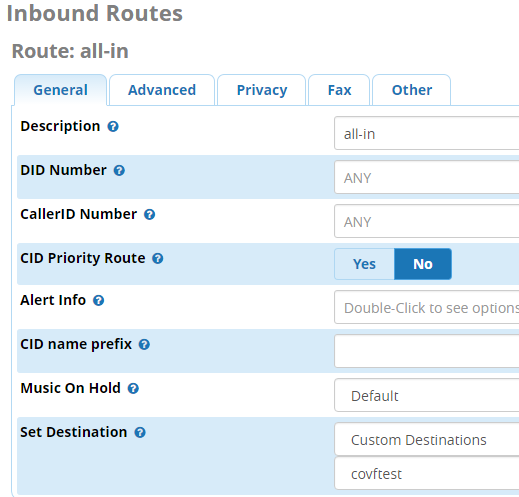Open the Music On Hold Default dropdown
Screen dimensions: 519x497
pos(427,395)
